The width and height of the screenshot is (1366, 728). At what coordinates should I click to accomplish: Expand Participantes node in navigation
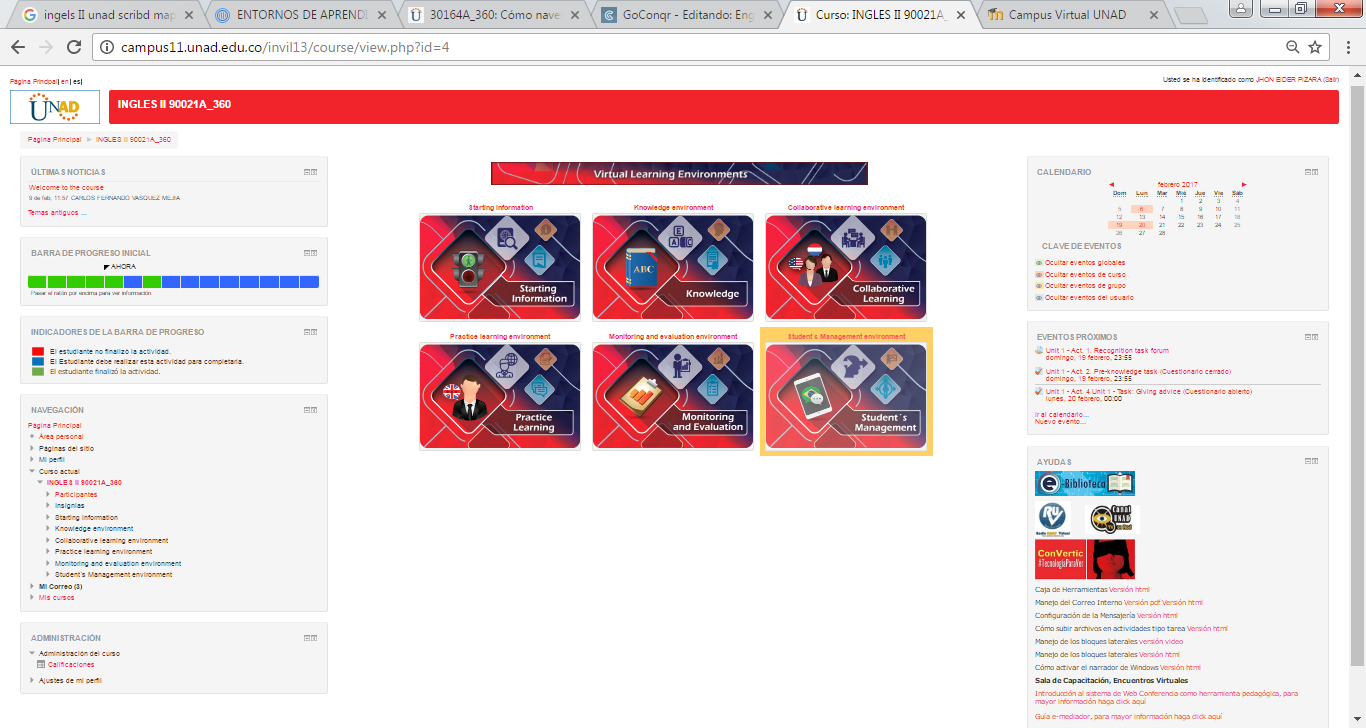48,494
